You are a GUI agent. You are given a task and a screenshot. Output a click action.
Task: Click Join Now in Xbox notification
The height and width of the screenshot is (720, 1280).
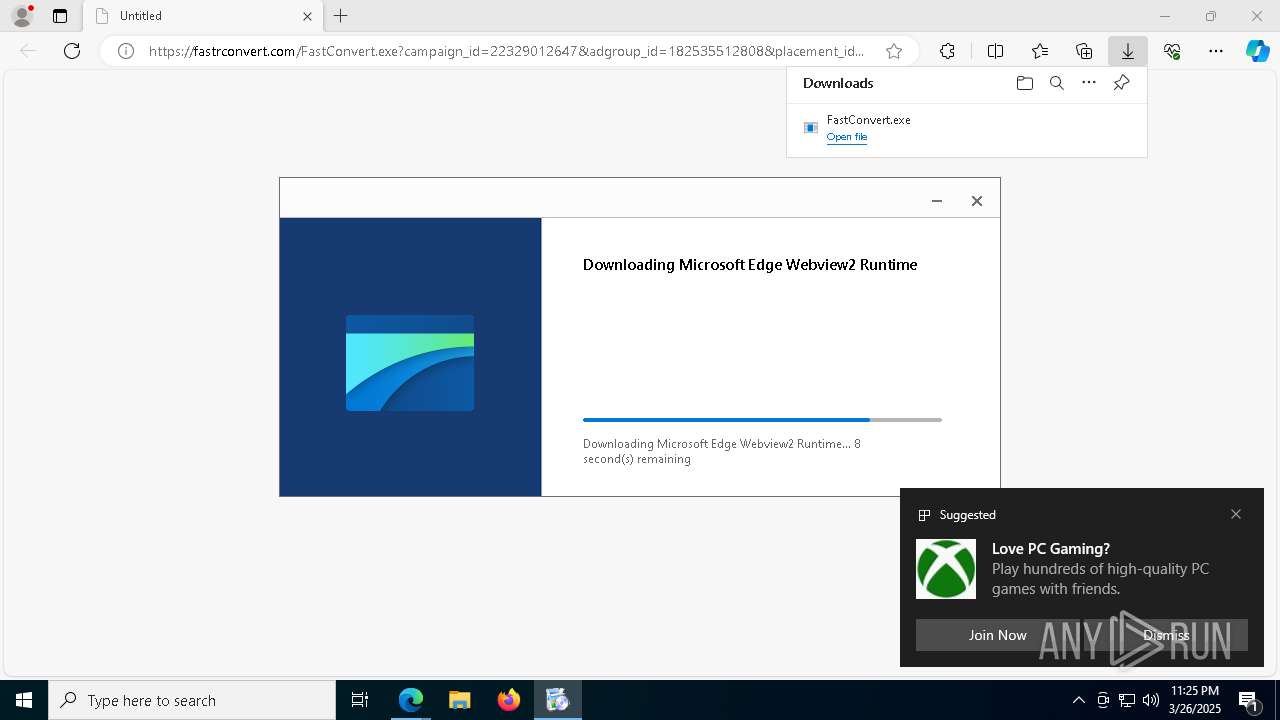pyautogui.click(x=997, y=635)
